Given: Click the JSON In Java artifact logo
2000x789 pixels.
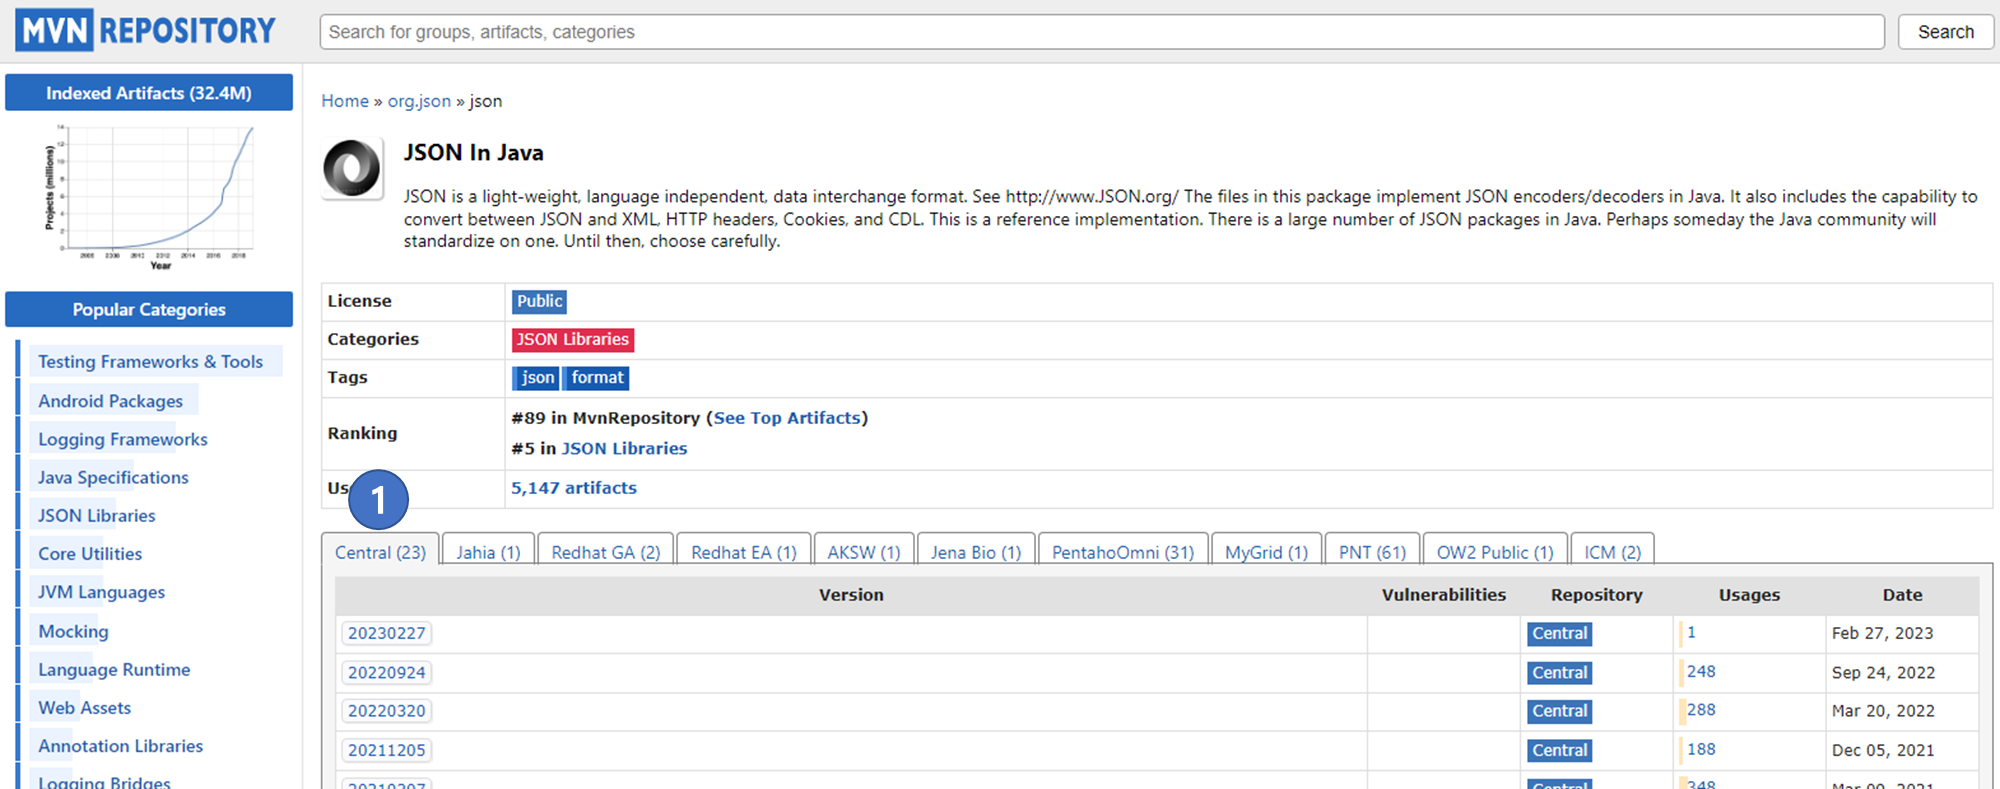Looking at the screenshot, I should [352, 168].
